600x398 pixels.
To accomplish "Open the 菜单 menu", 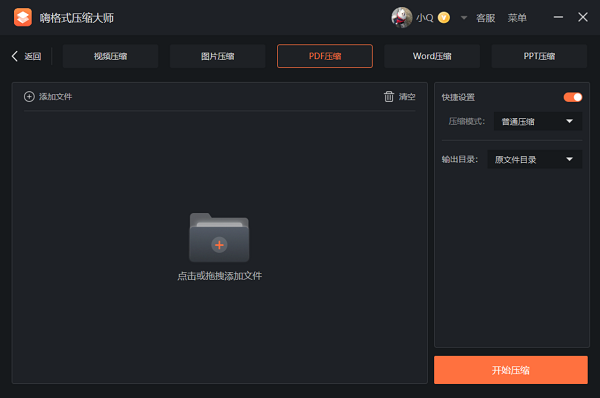I will coord(517,18).
